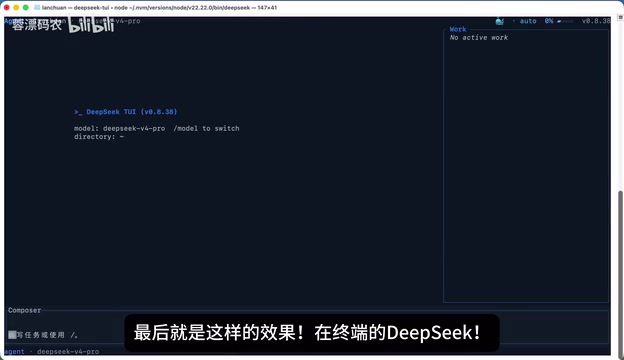The height and width of the screenshot is (360, 624).
Task: Click the "No active work" message
Action: point(479,37)
